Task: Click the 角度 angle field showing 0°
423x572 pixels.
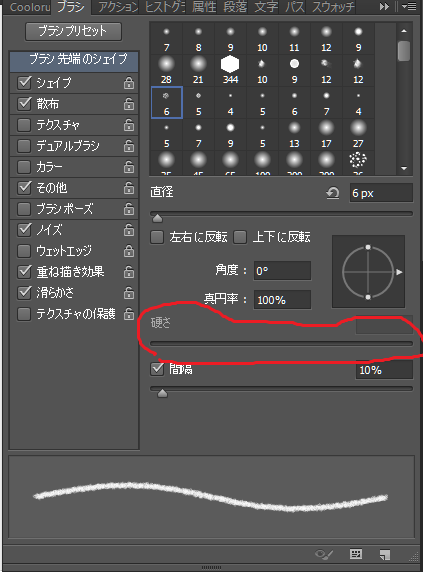Action: [282, 271]
